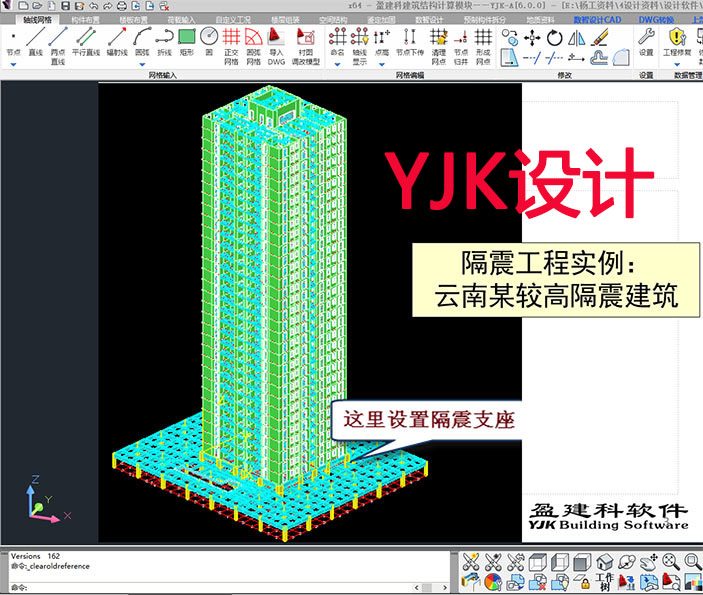Click the 衬图调改模型 underlay icon
The image size is (703, 595).
[x=306, y=46]
